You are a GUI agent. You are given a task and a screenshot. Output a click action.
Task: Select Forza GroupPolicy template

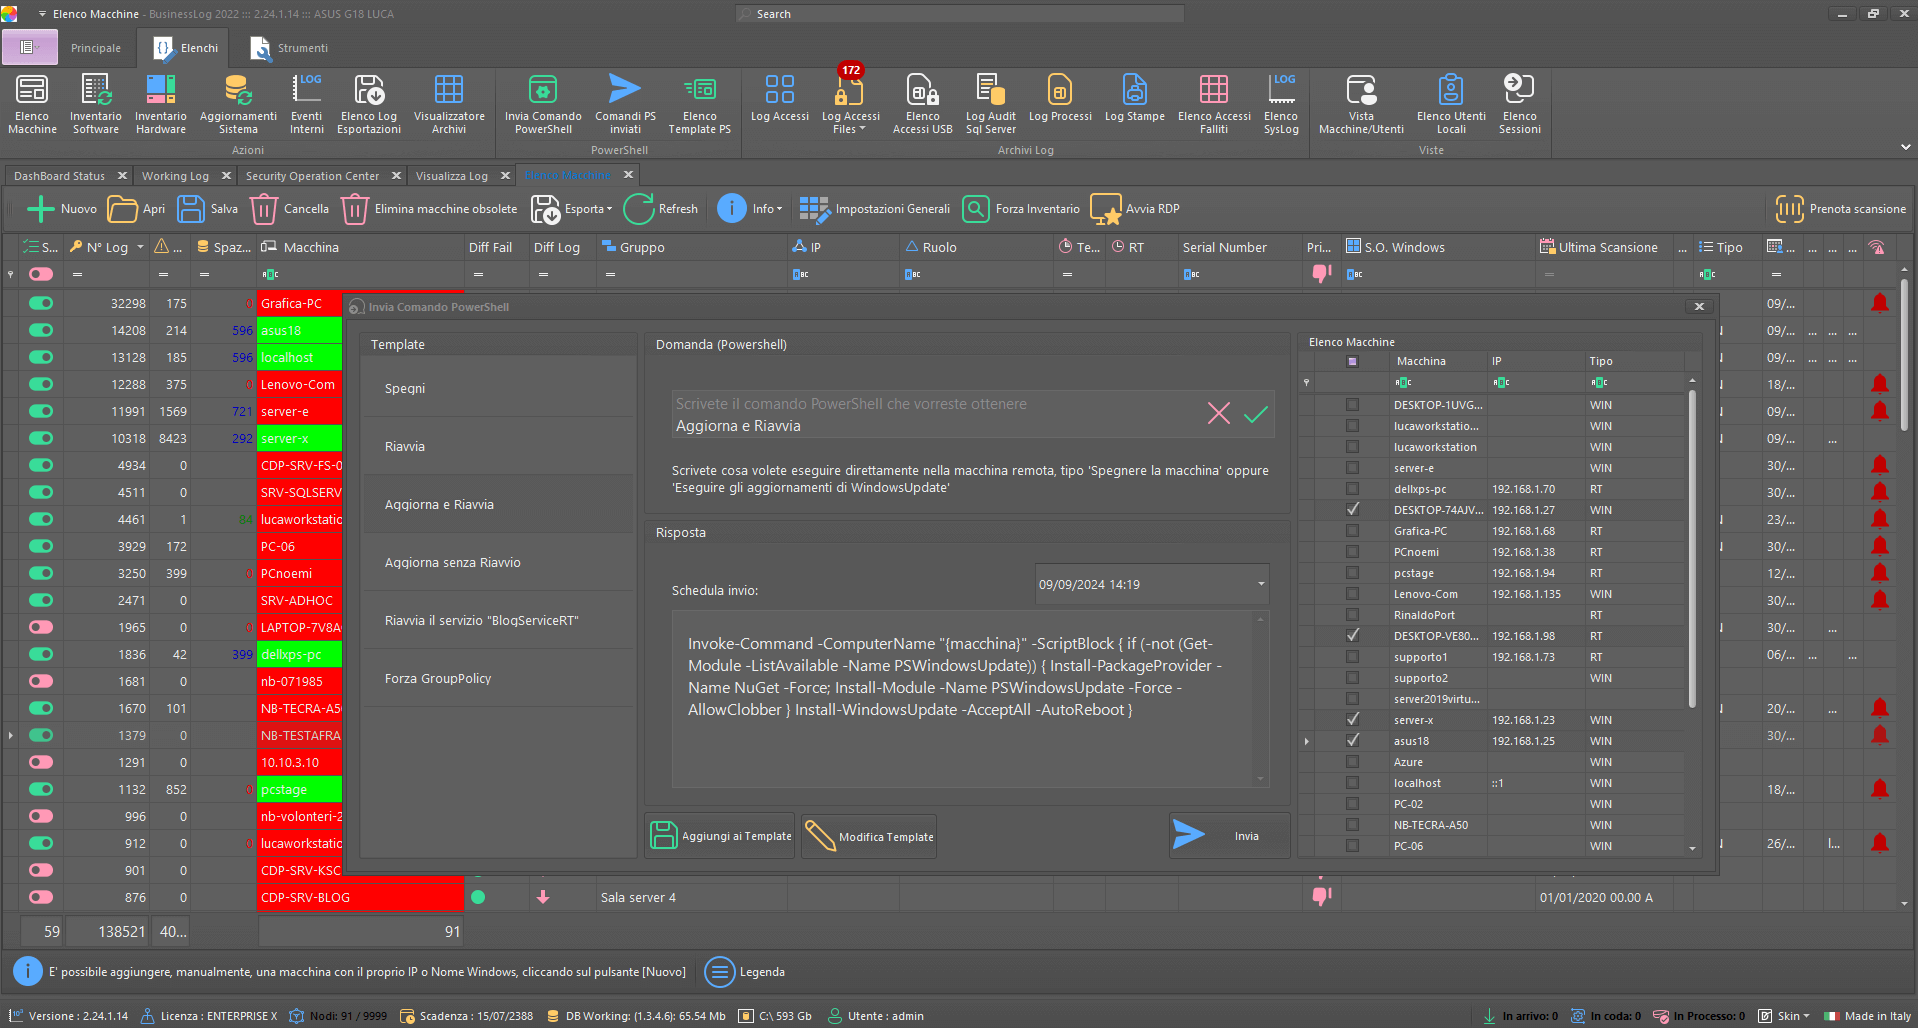coord(498,678)
